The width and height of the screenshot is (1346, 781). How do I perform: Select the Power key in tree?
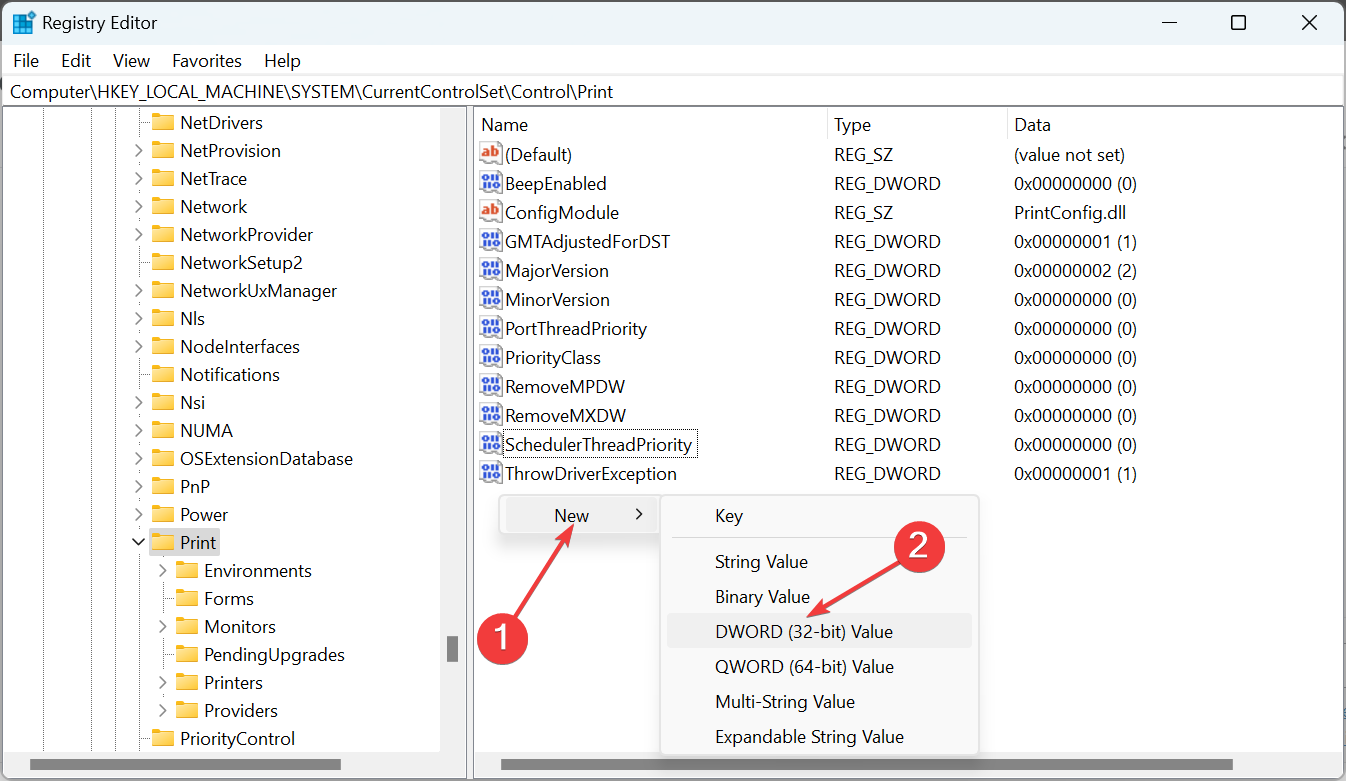(x=204, y=514)
